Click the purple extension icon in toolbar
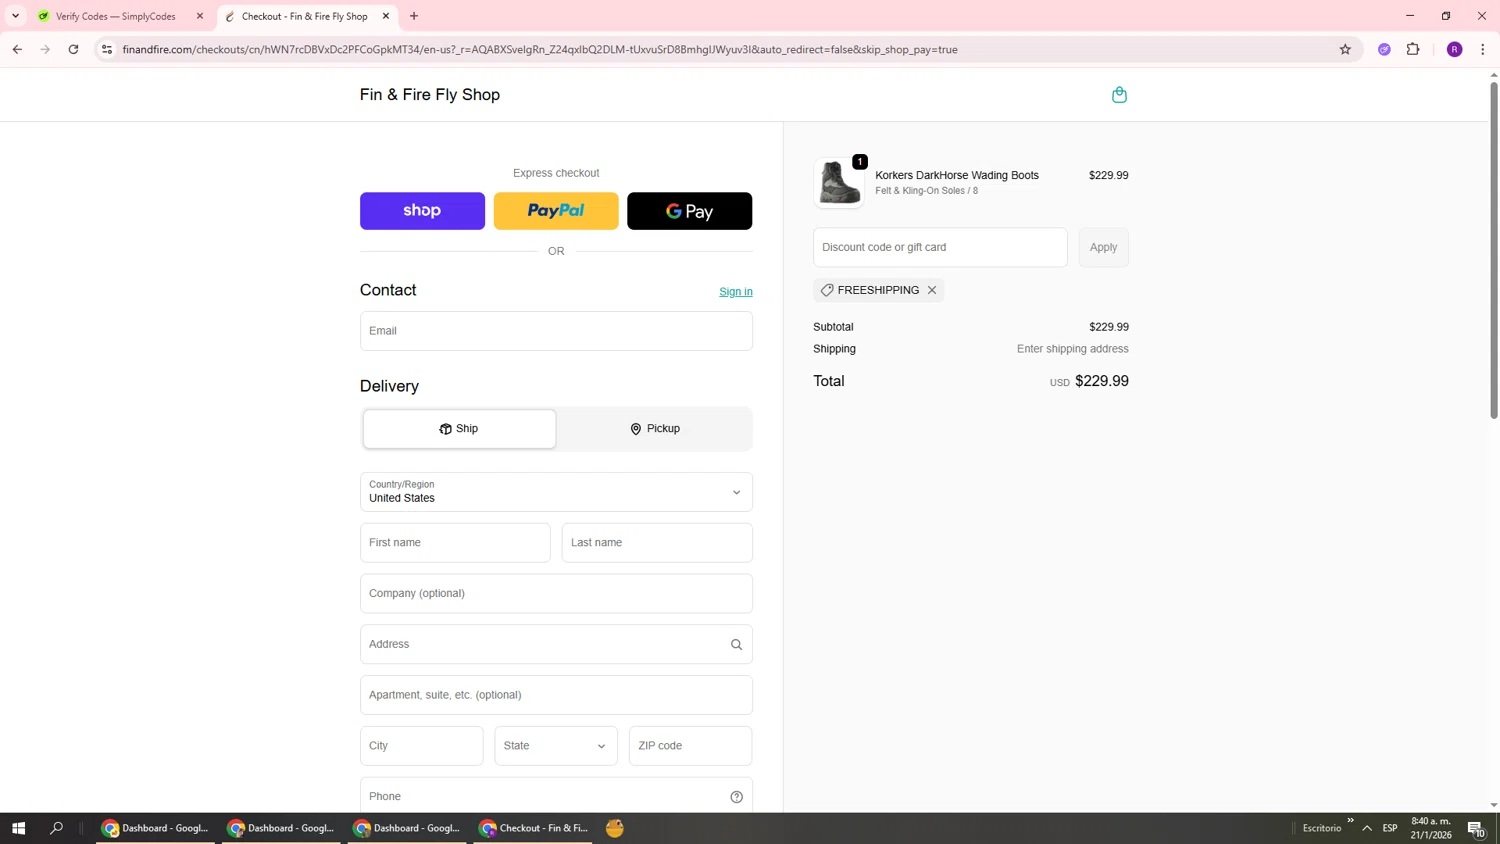 1384,49
